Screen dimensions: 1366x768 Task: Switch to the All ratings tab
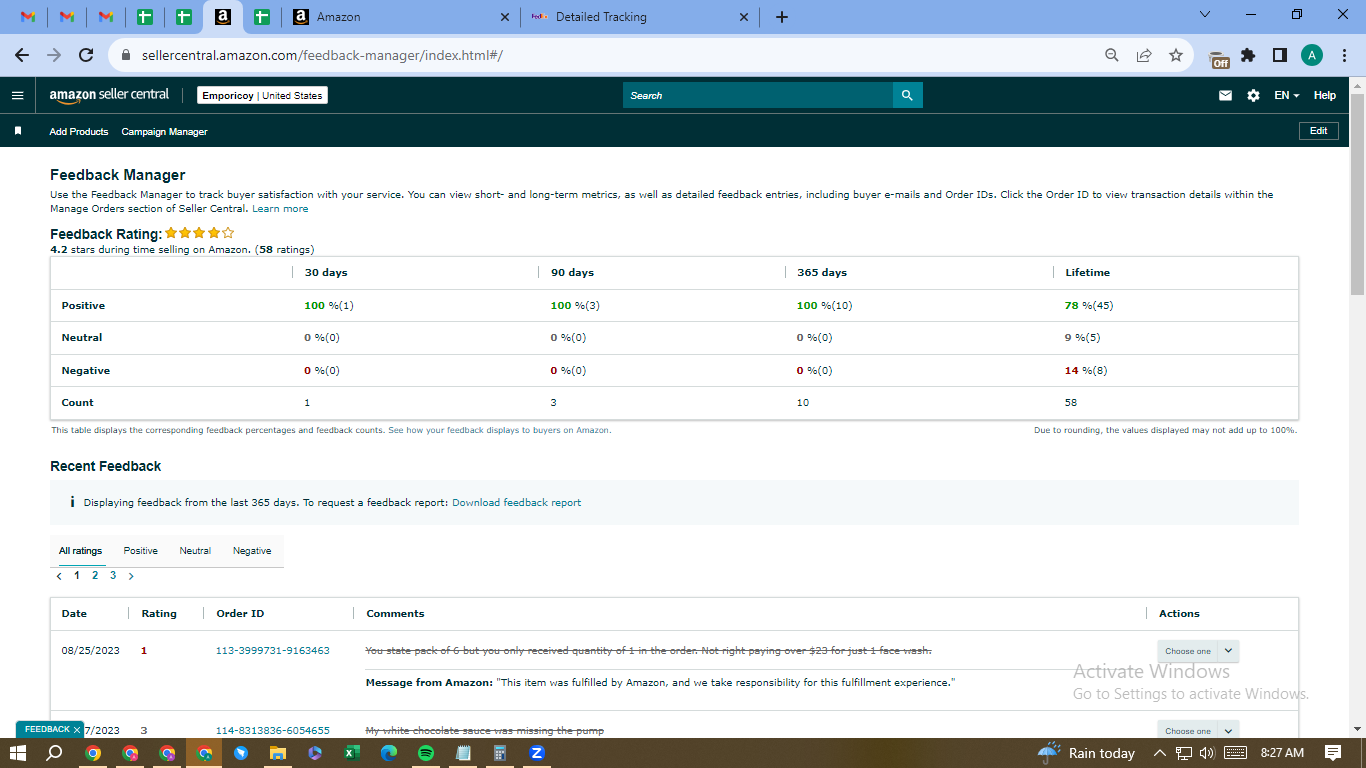(81, 551)
